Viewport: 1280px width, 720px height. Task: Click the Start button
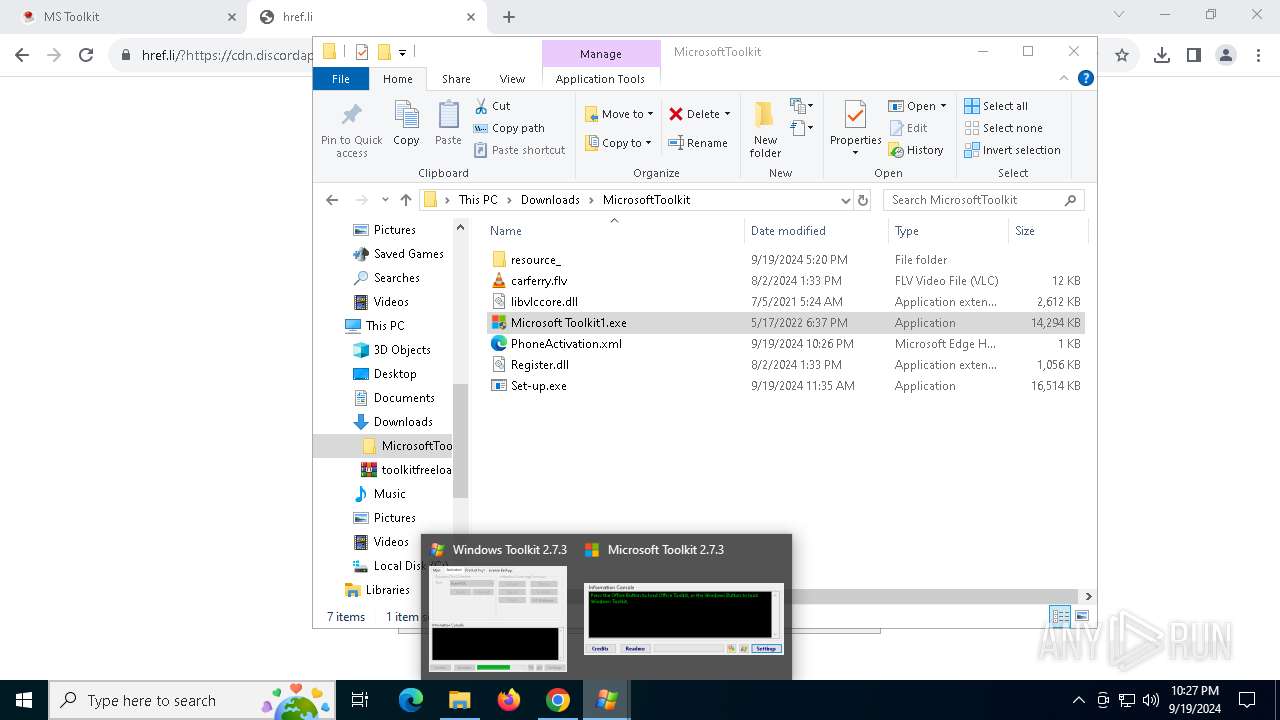24,700
